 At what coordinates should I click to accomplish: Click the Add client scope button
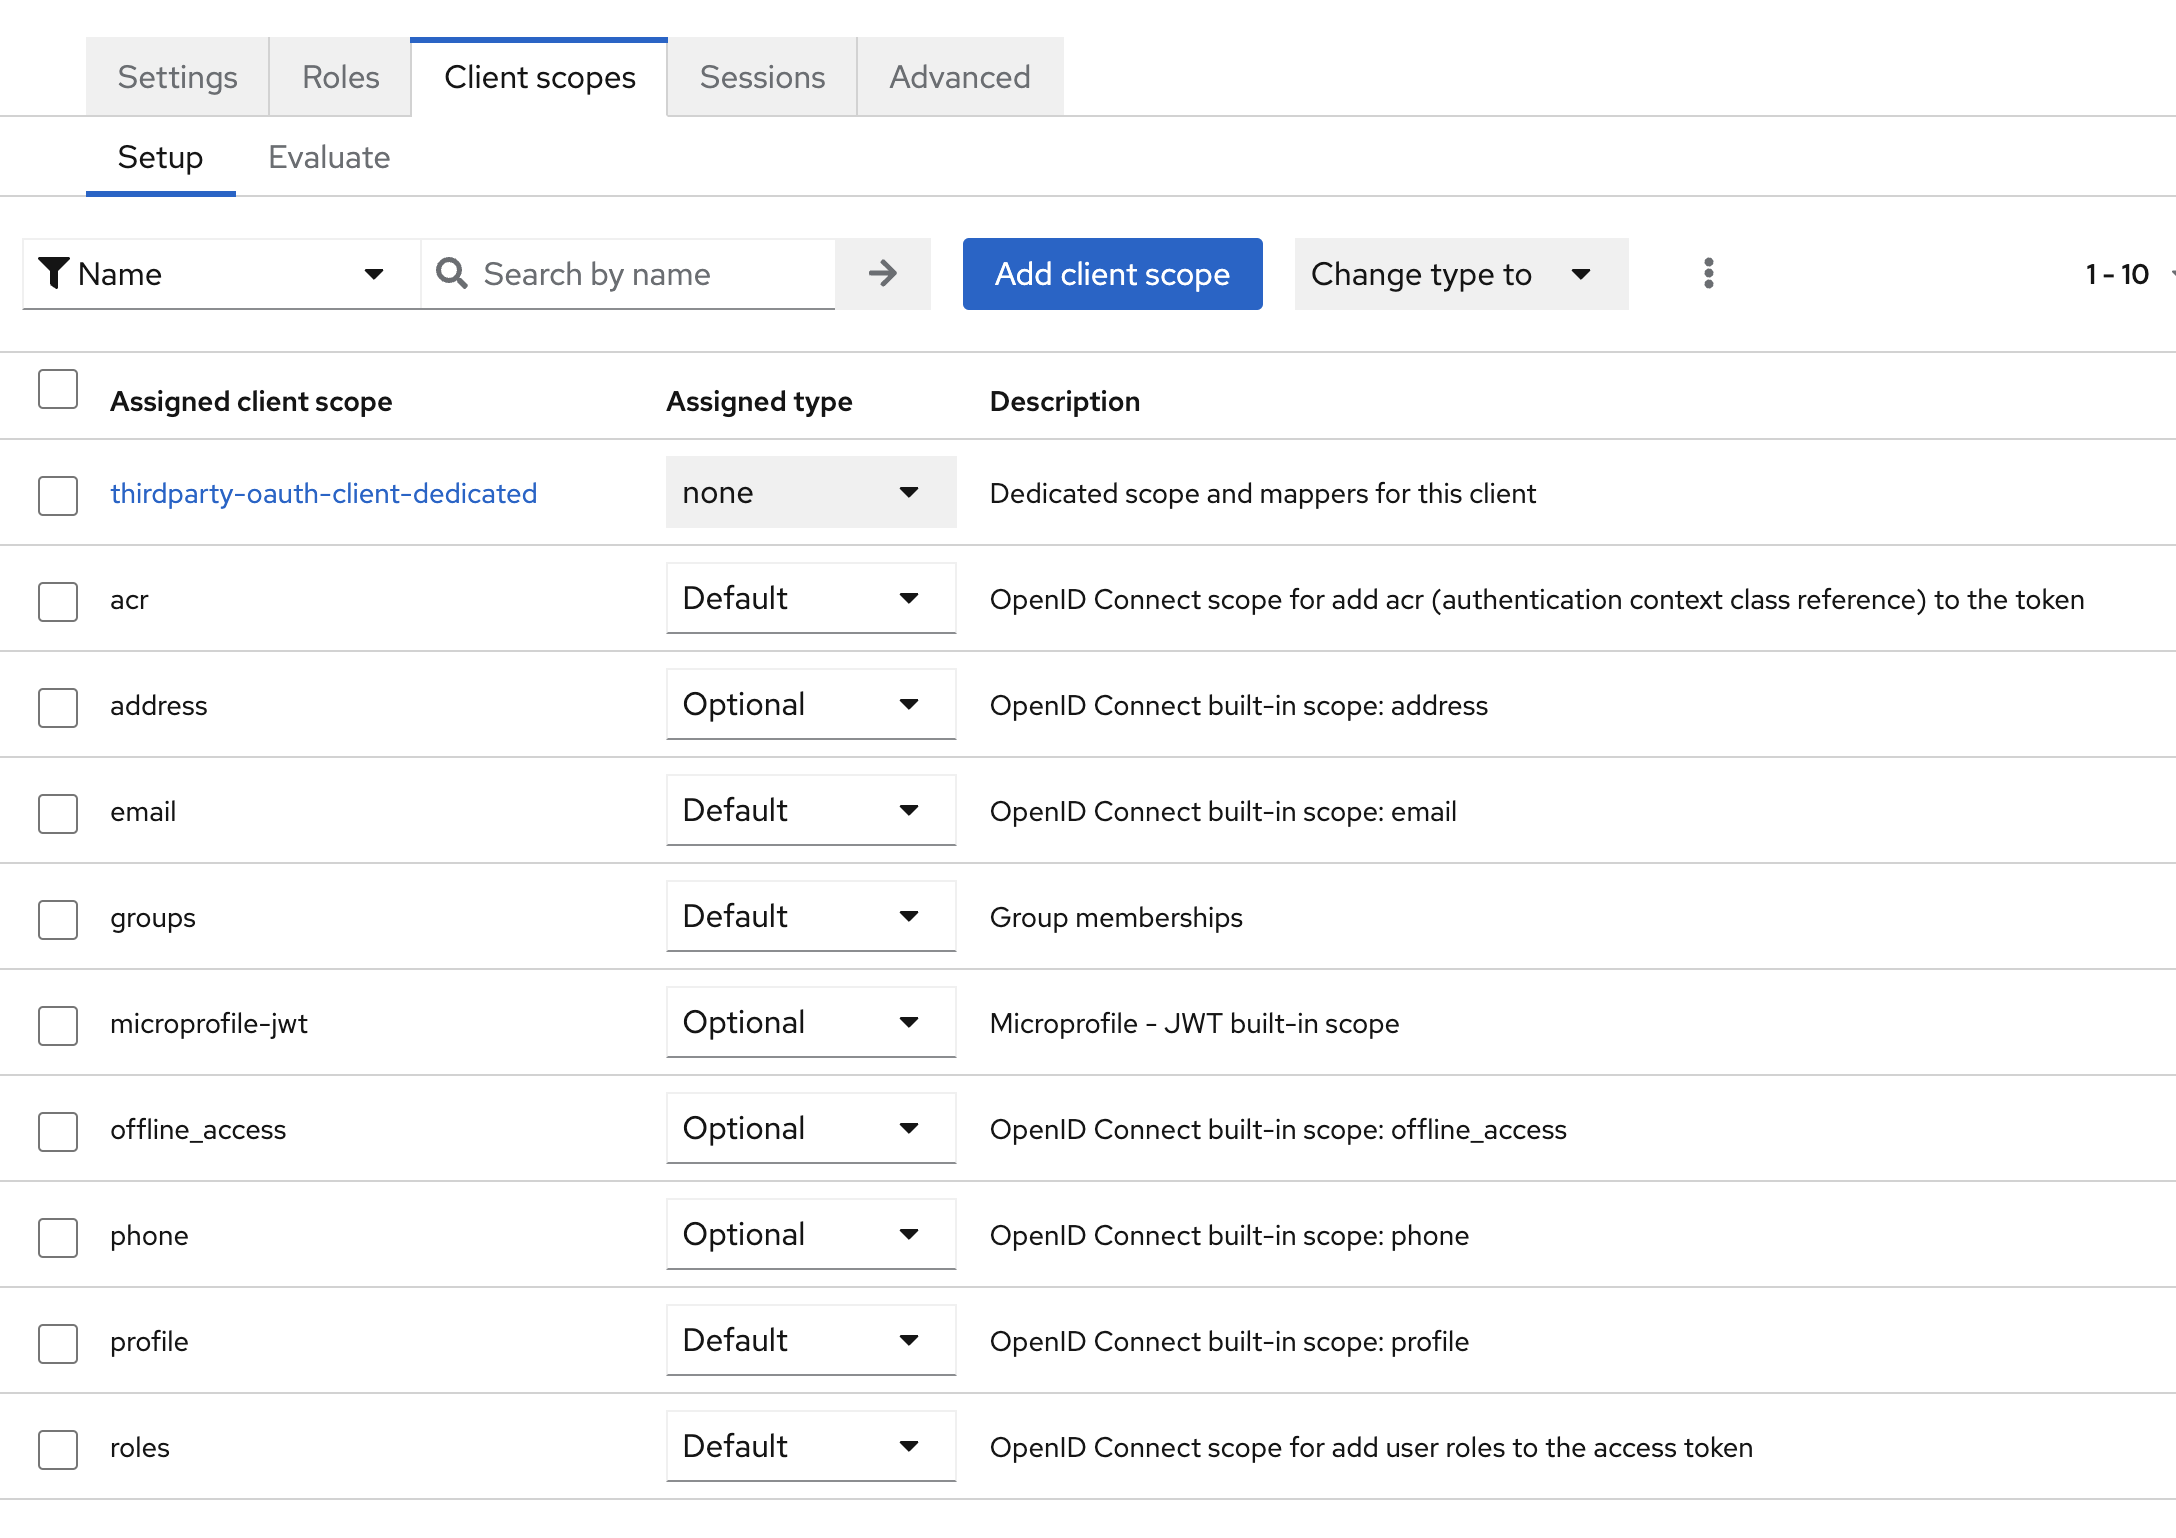[x=1111, y=273]
